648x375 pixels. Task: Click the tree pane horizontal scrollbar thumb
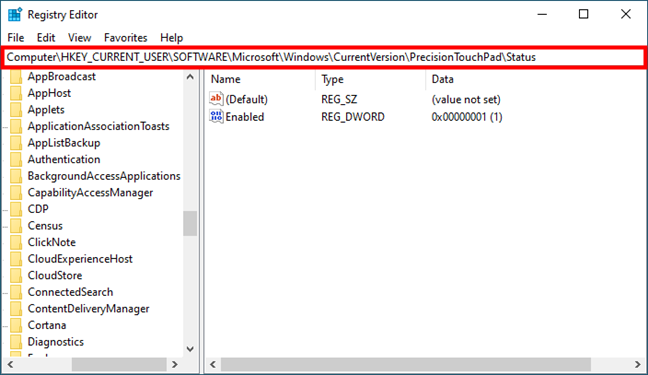[x=119, y=364]
